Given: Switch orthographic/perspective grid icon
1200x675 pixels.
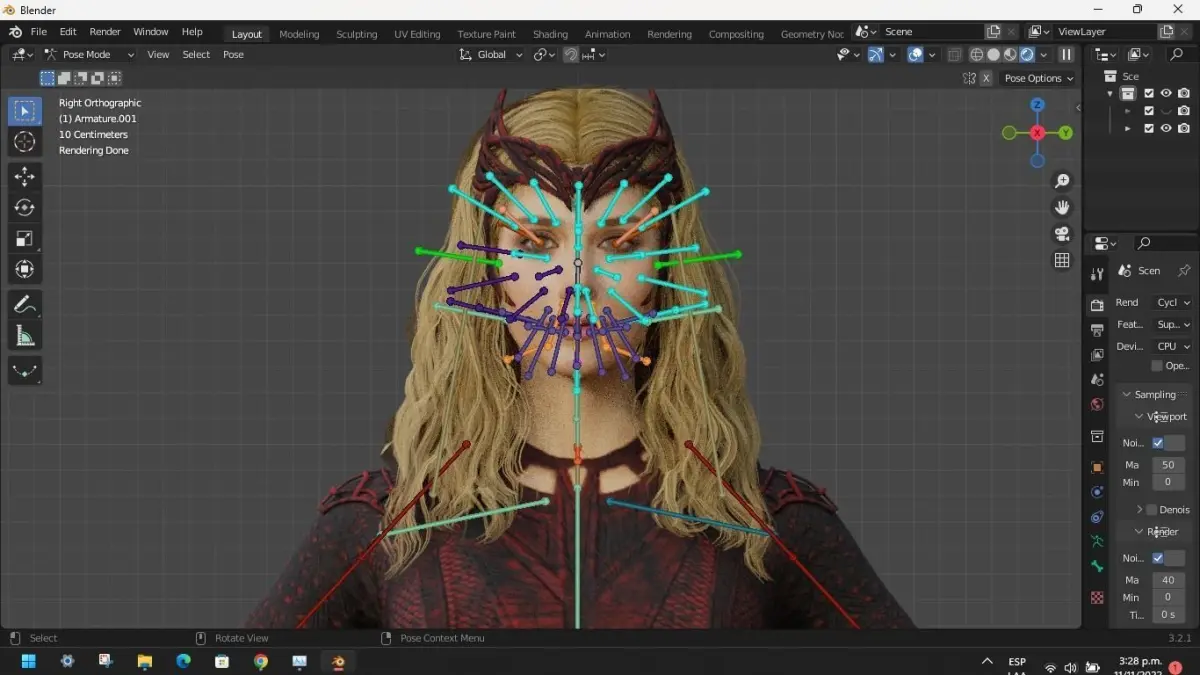Looking at the screenshot, I should click(1062, 260).
